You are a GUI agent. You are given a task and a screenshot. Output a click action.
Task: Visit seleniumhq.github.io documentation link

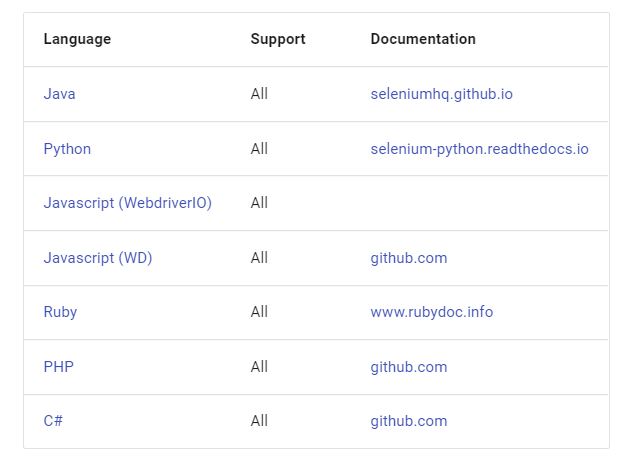[x=442, y=94]
